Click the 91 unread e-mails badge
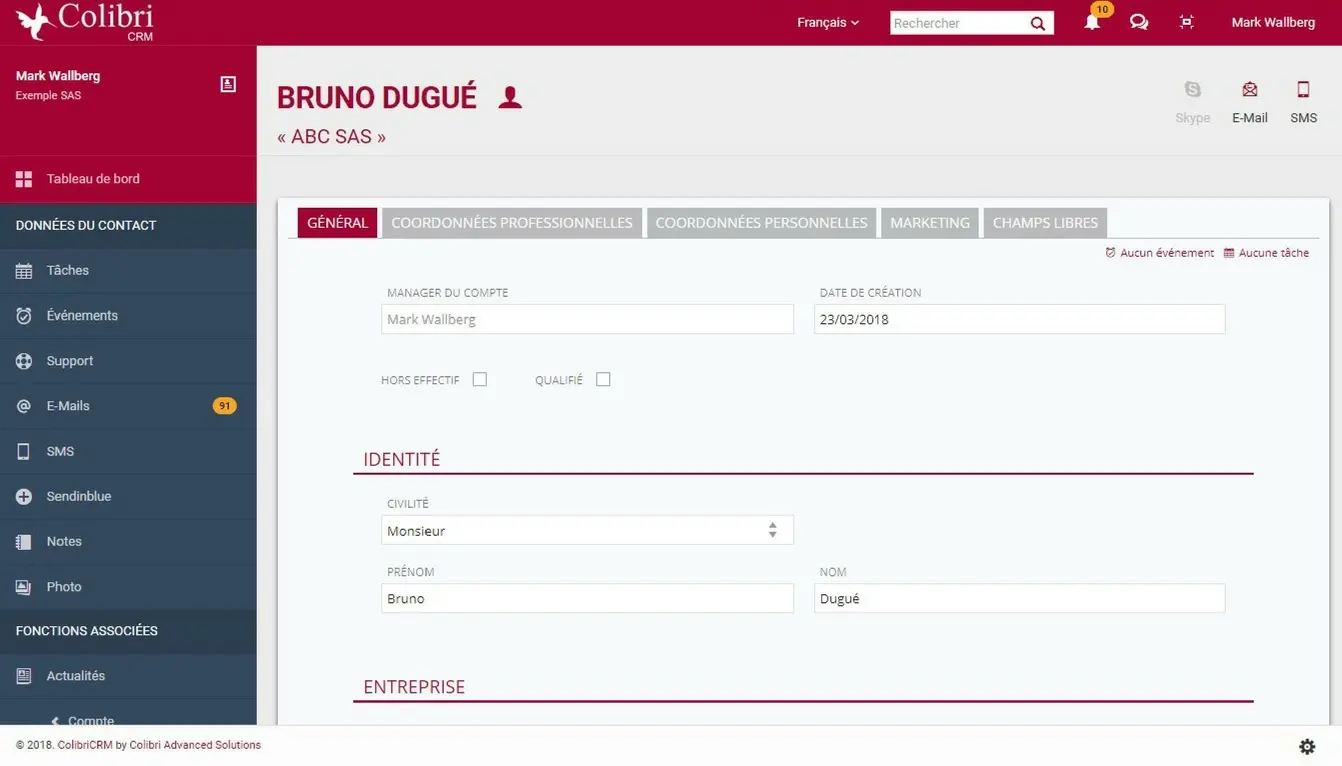This screenshot has height=766, width=1342. [225, 406]
